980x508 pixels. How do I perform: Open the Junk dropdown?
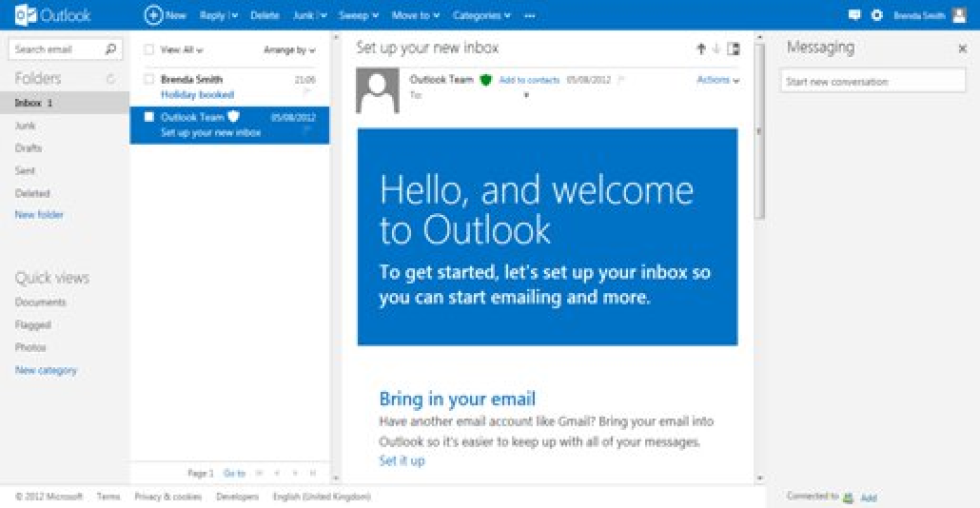click(310, 16)
